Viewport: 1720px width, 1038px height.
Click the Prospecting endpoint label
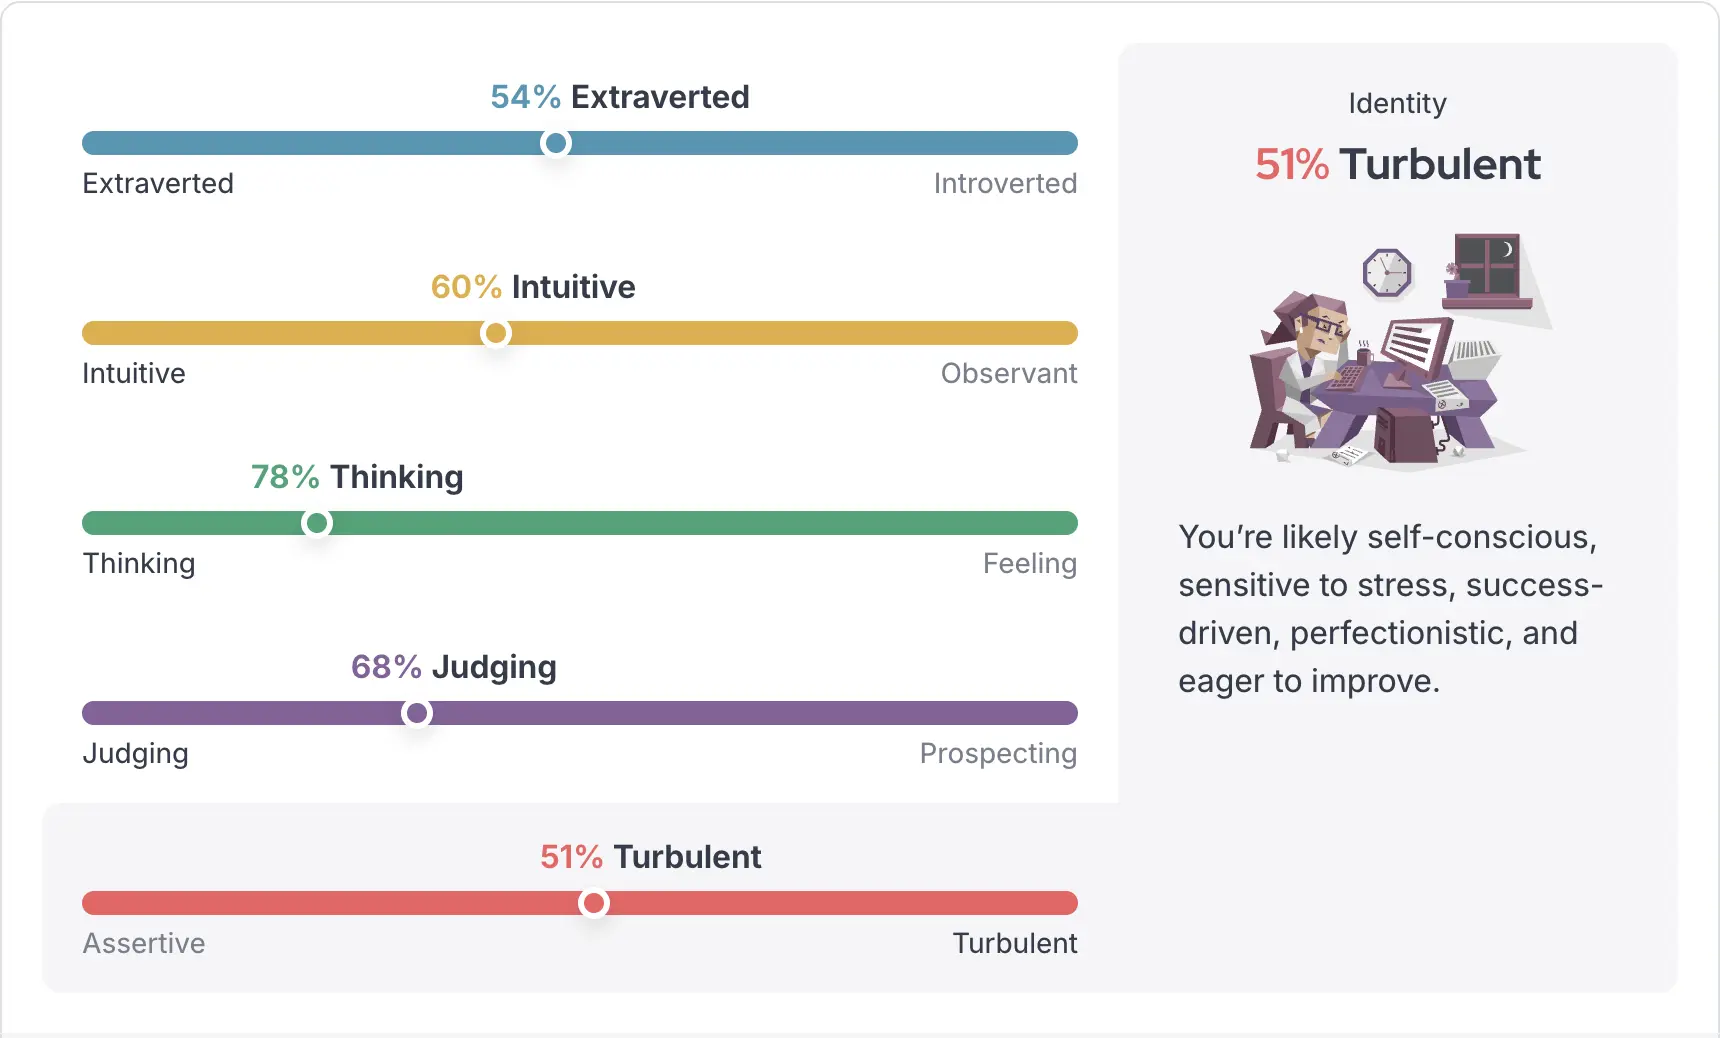(x=997, y=753)
